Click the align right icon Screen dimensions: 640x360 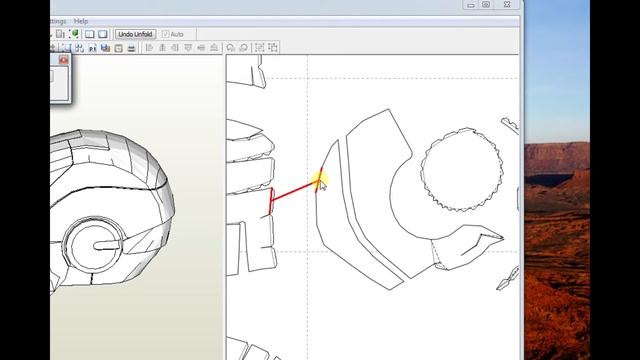tap(175, 48)
